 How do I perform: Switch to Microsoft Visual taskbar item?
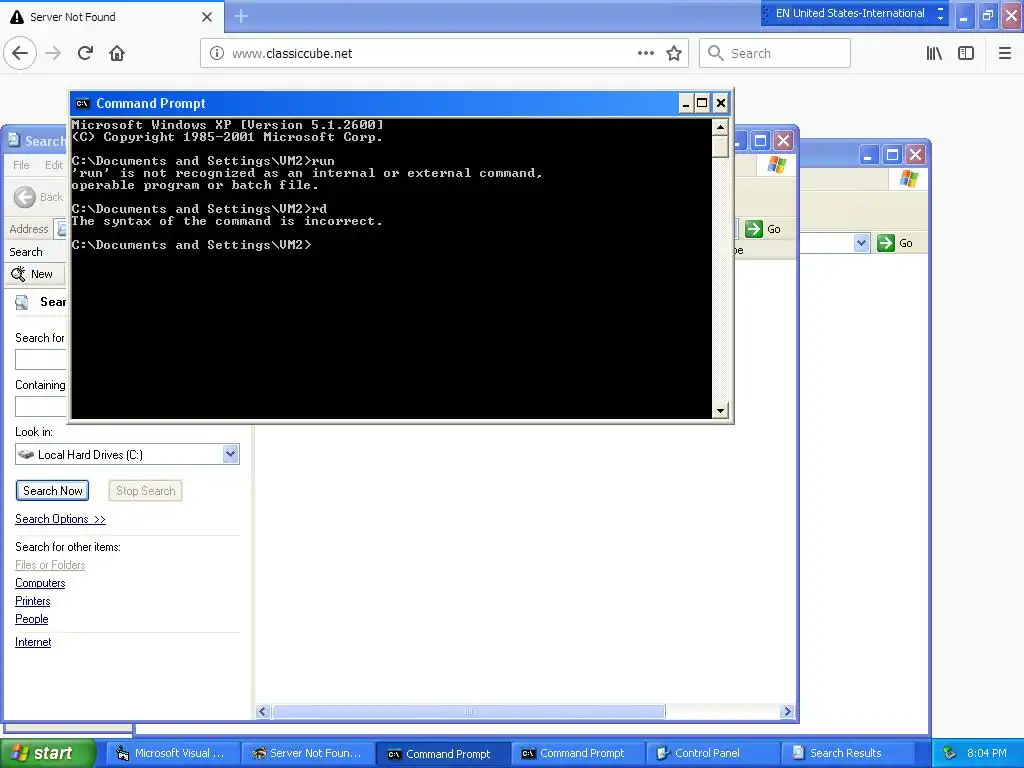[172, 754]
